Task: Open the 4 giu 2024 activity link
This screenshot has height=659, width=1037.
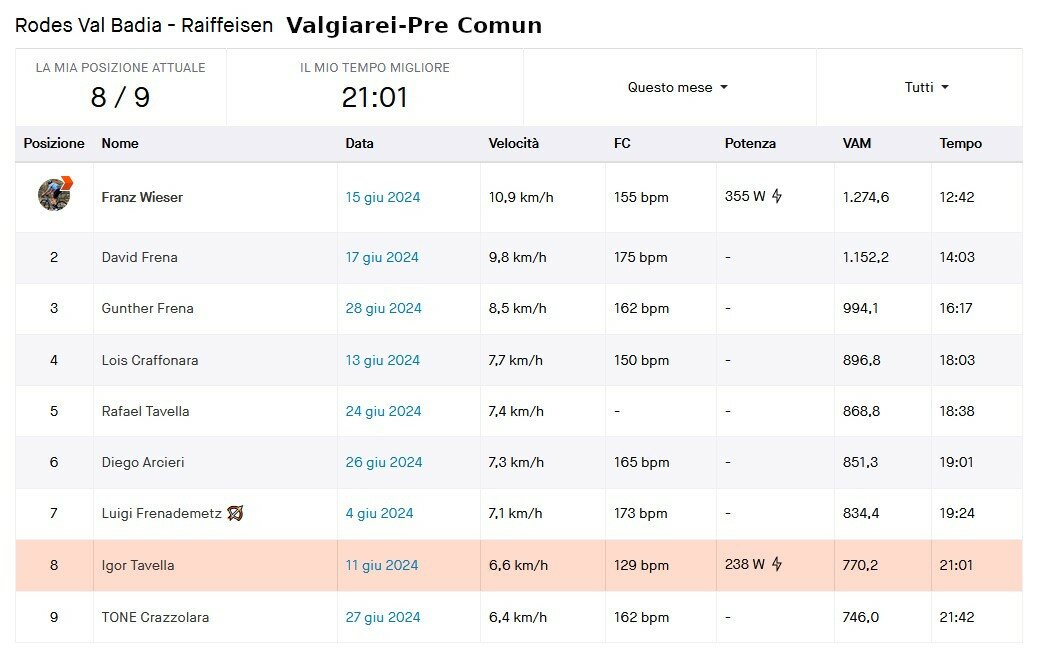Action: (379, 513)
